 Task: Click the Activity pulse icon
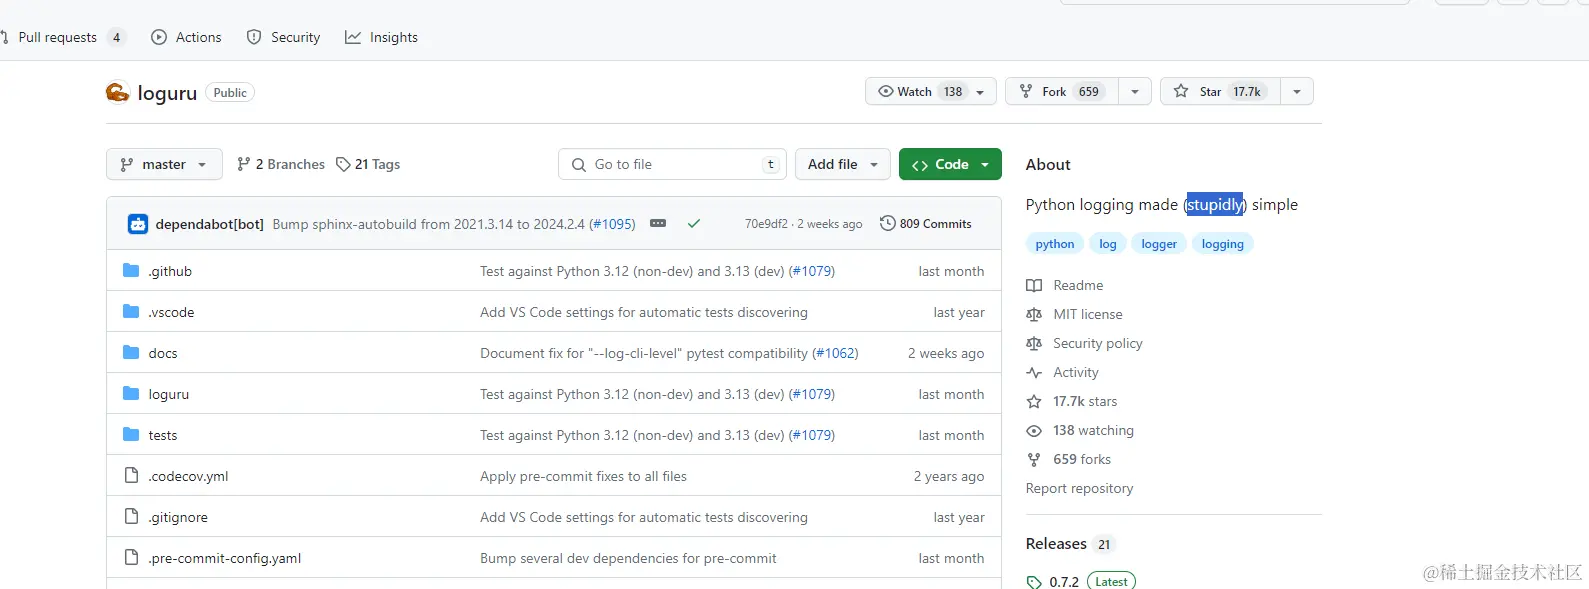(1034, 372)
